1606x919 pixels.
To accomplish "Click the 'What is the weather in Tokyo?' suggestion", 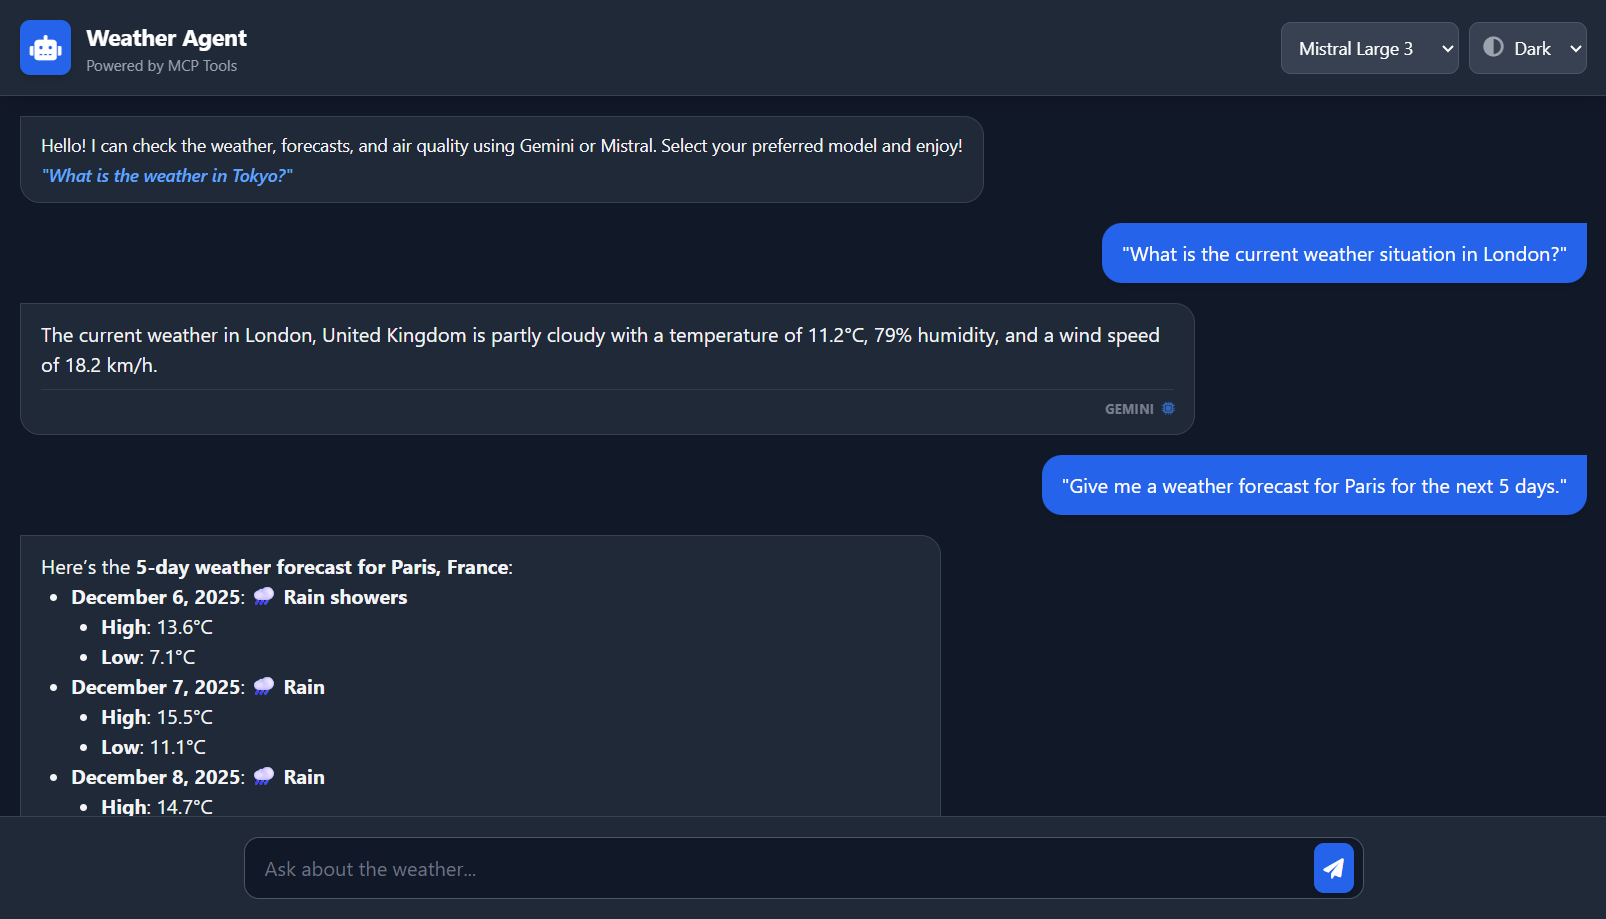I will 167,175.
